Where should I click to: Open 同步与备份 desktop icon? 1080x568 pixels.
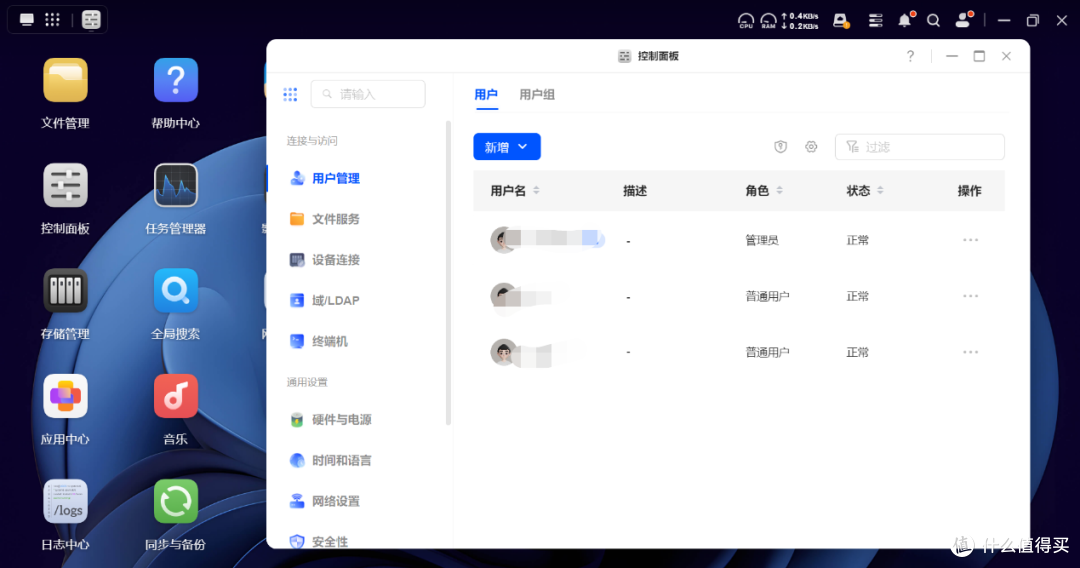(x=176, y=502)
